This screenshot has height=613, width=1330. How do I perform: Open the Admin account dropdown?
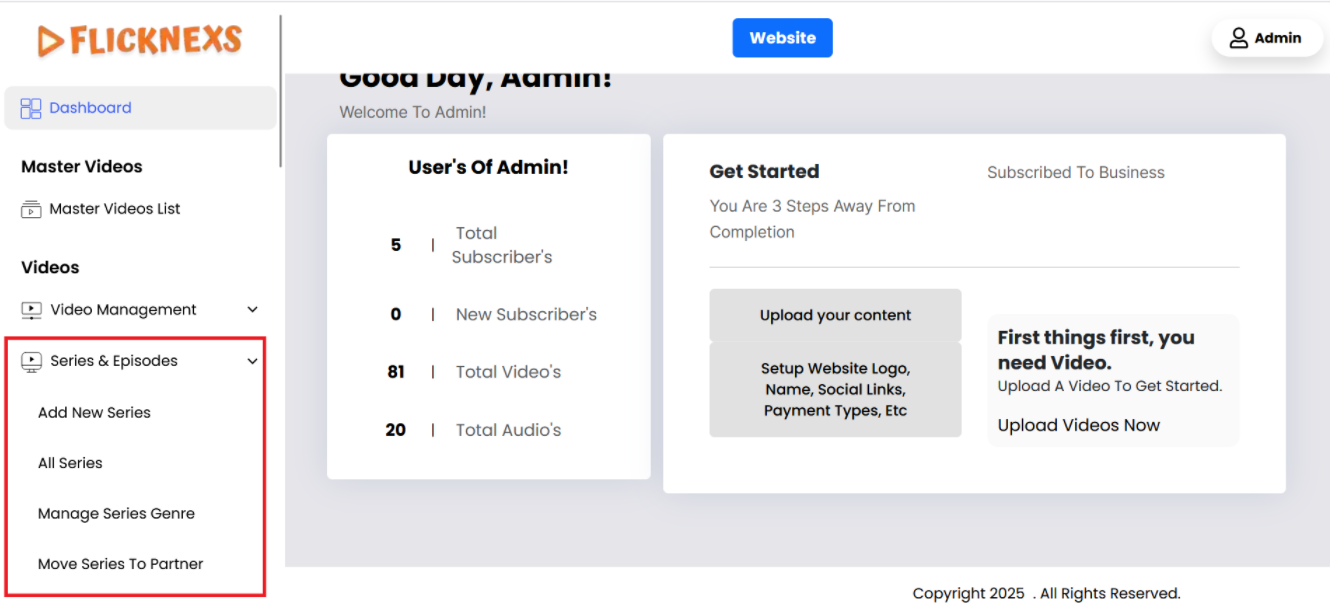click(1267, 38)
